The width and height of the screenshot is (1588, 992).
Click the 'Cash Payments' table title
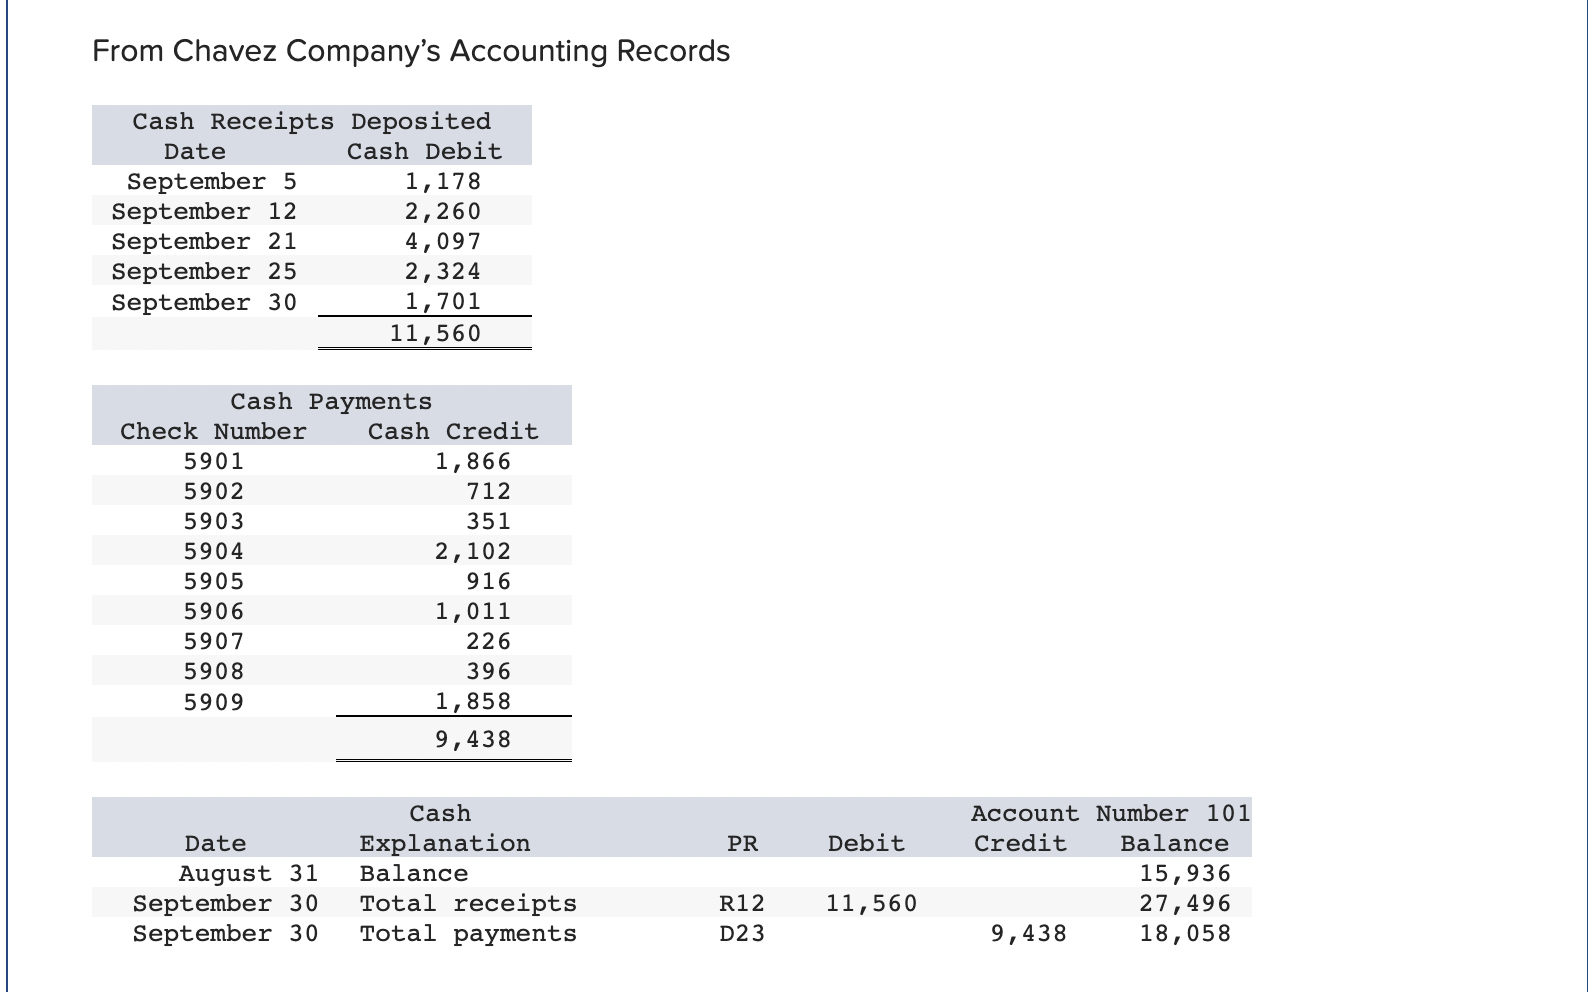pos(331,401)
